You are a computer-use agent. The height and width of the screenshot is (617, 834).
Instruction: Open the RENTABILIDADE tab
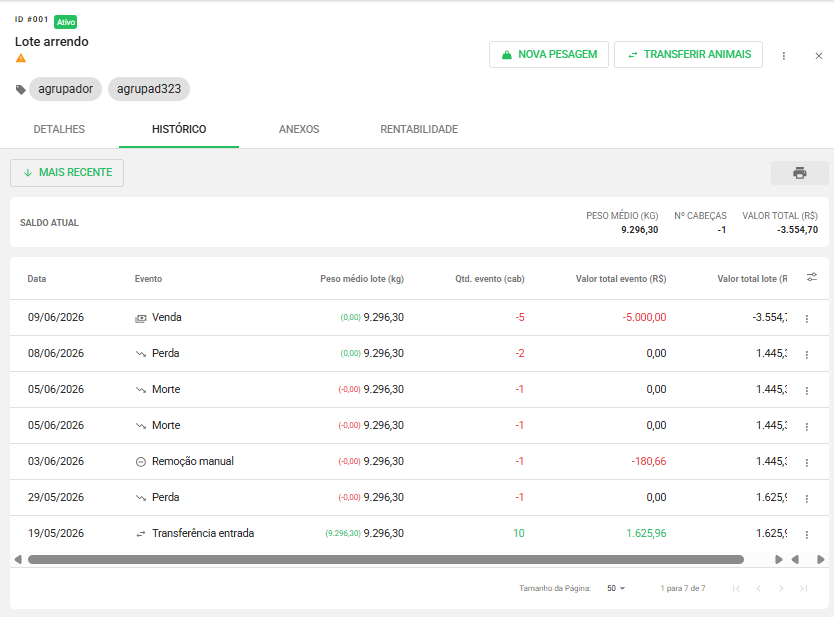click(419, 129)
